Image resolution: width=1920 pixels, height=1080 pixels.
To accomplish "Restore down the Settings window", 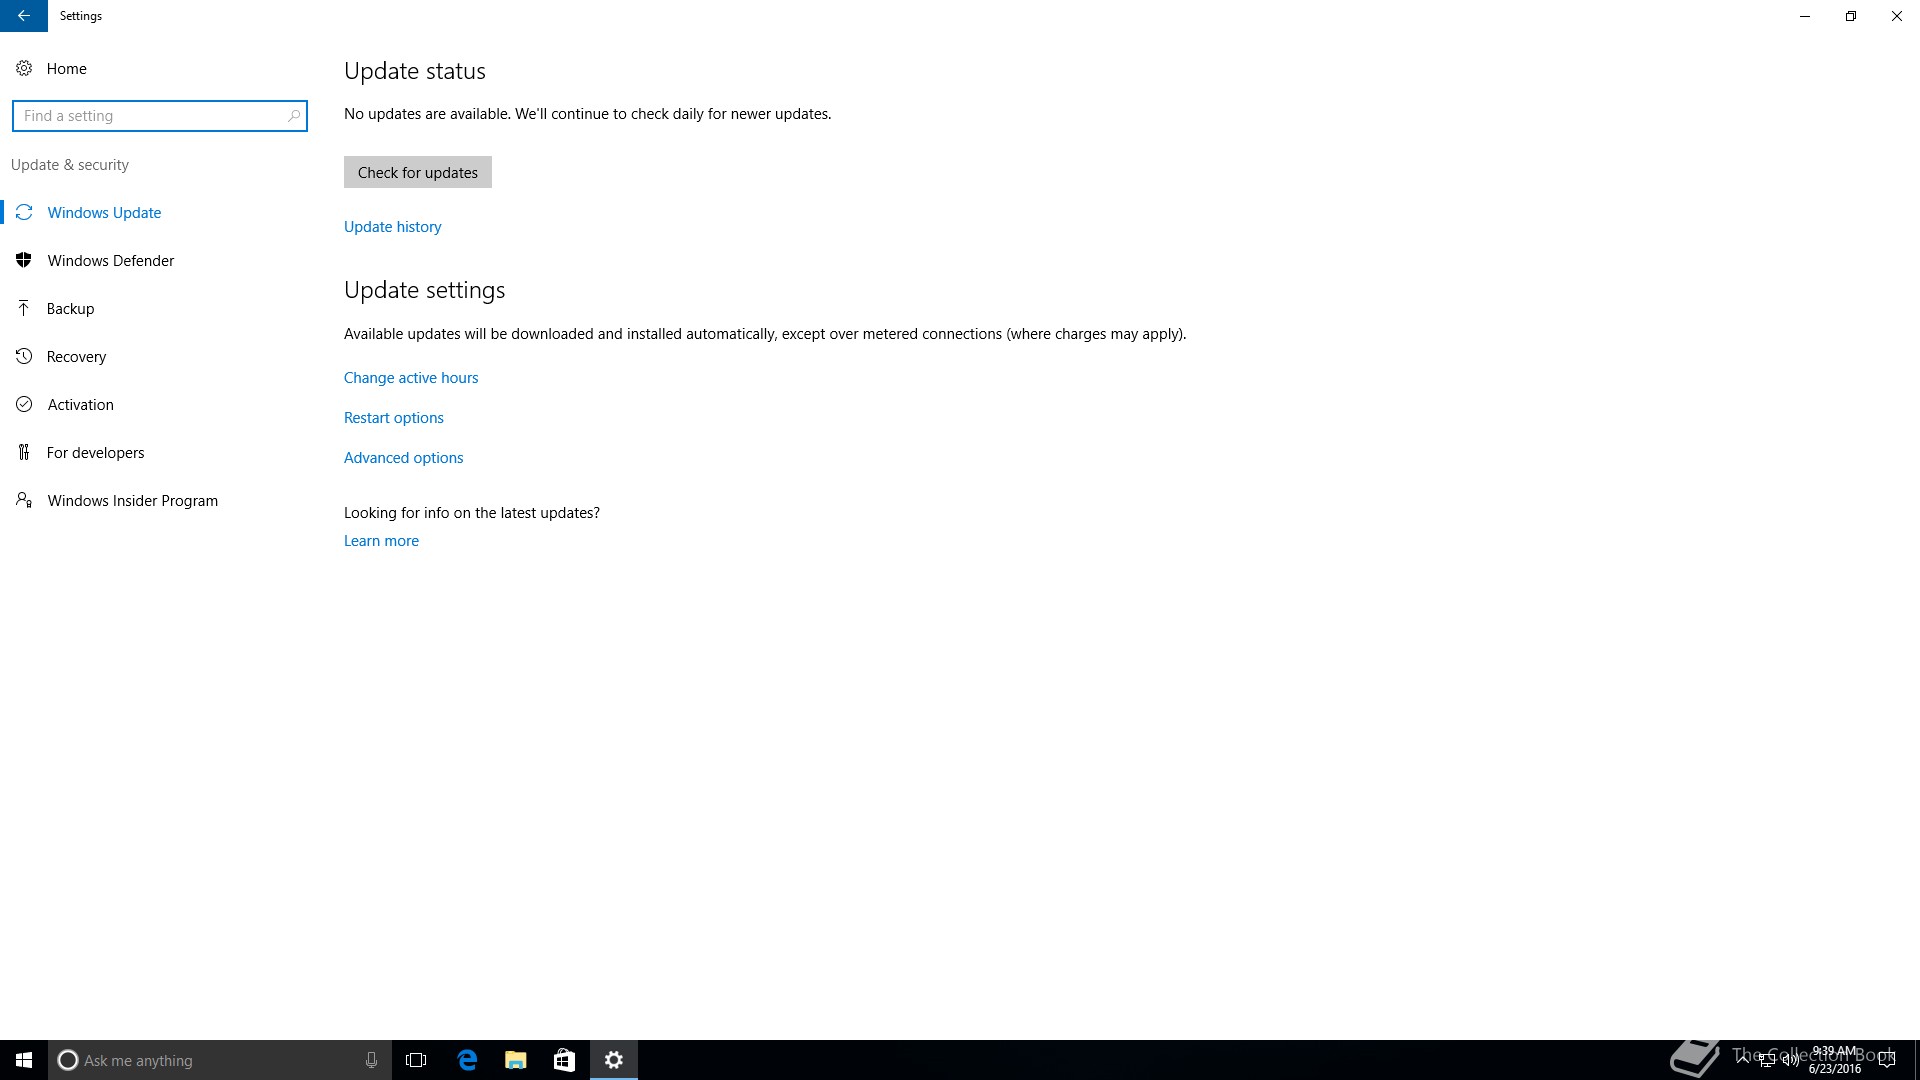I will coord(1851,16).
